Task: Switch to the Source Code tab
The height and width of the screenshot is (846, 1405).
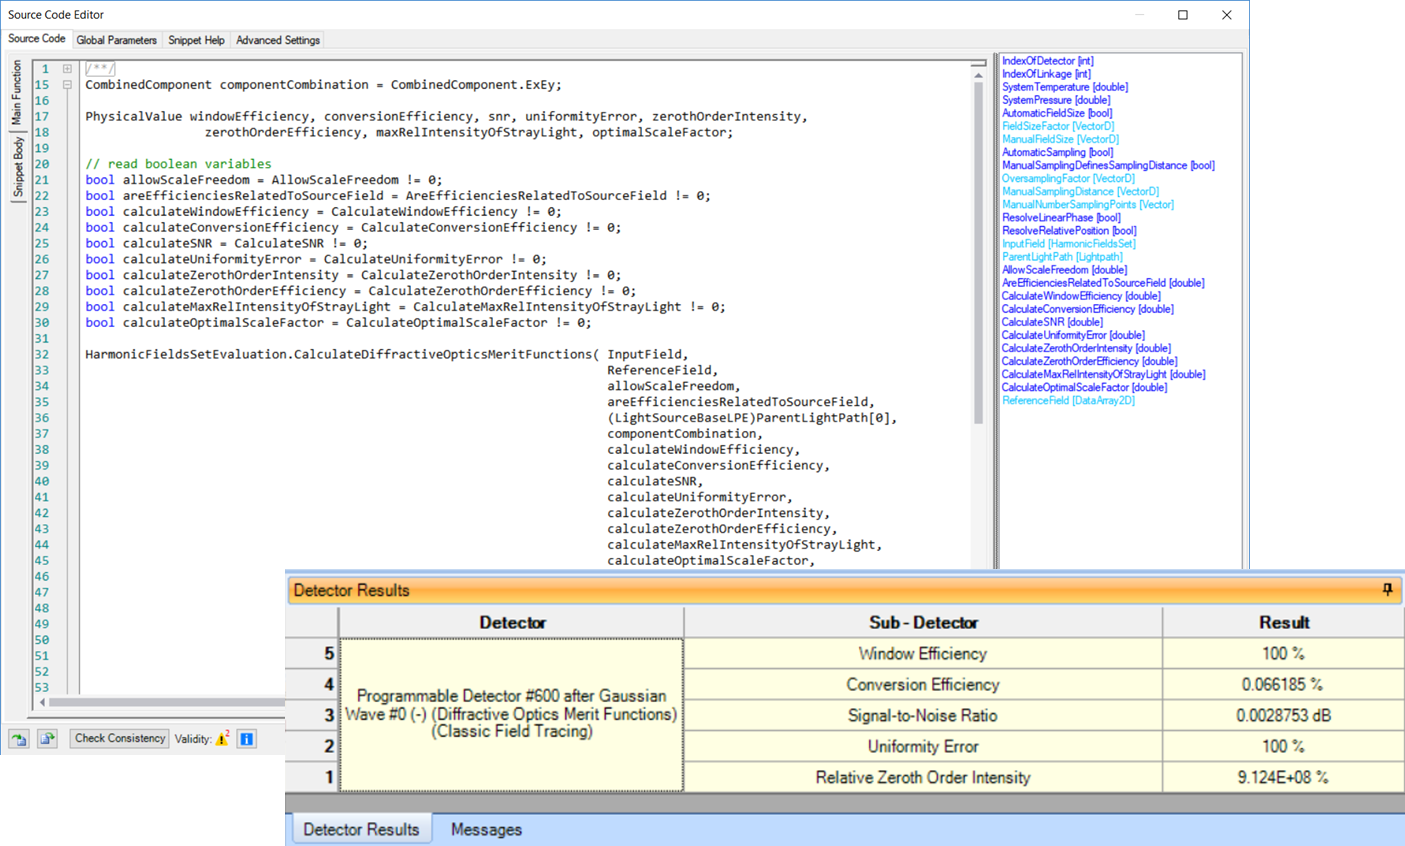Action: [37, 39]
